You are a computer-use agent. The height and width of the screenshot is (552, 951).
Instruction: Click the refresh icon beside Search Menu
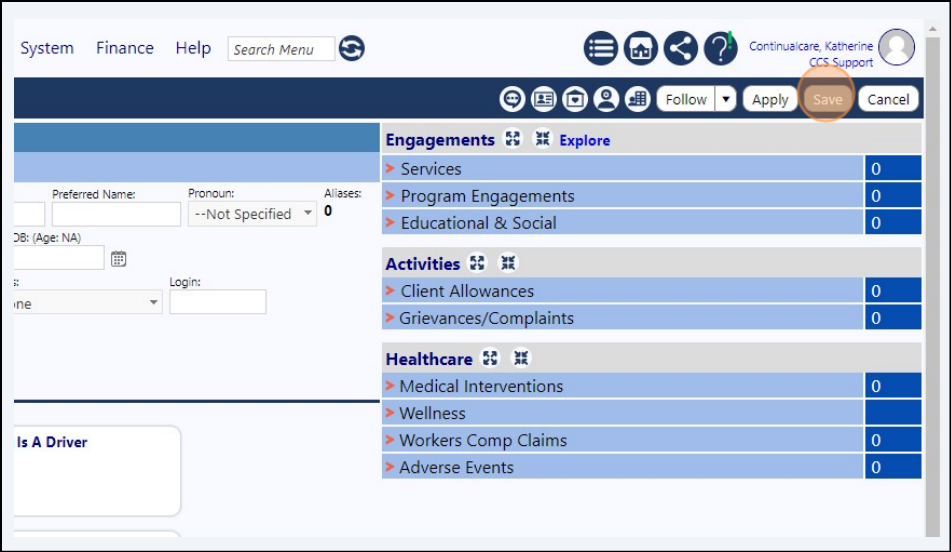point(352,49)
